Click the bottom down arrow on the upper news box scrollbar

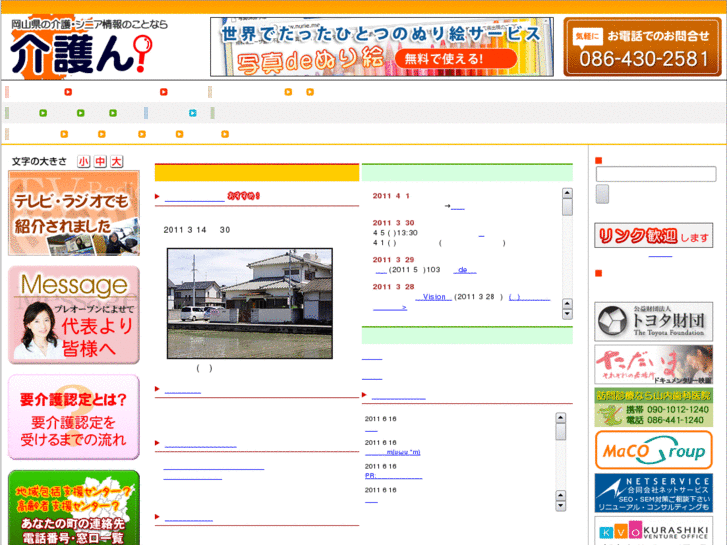click(567, 314)
